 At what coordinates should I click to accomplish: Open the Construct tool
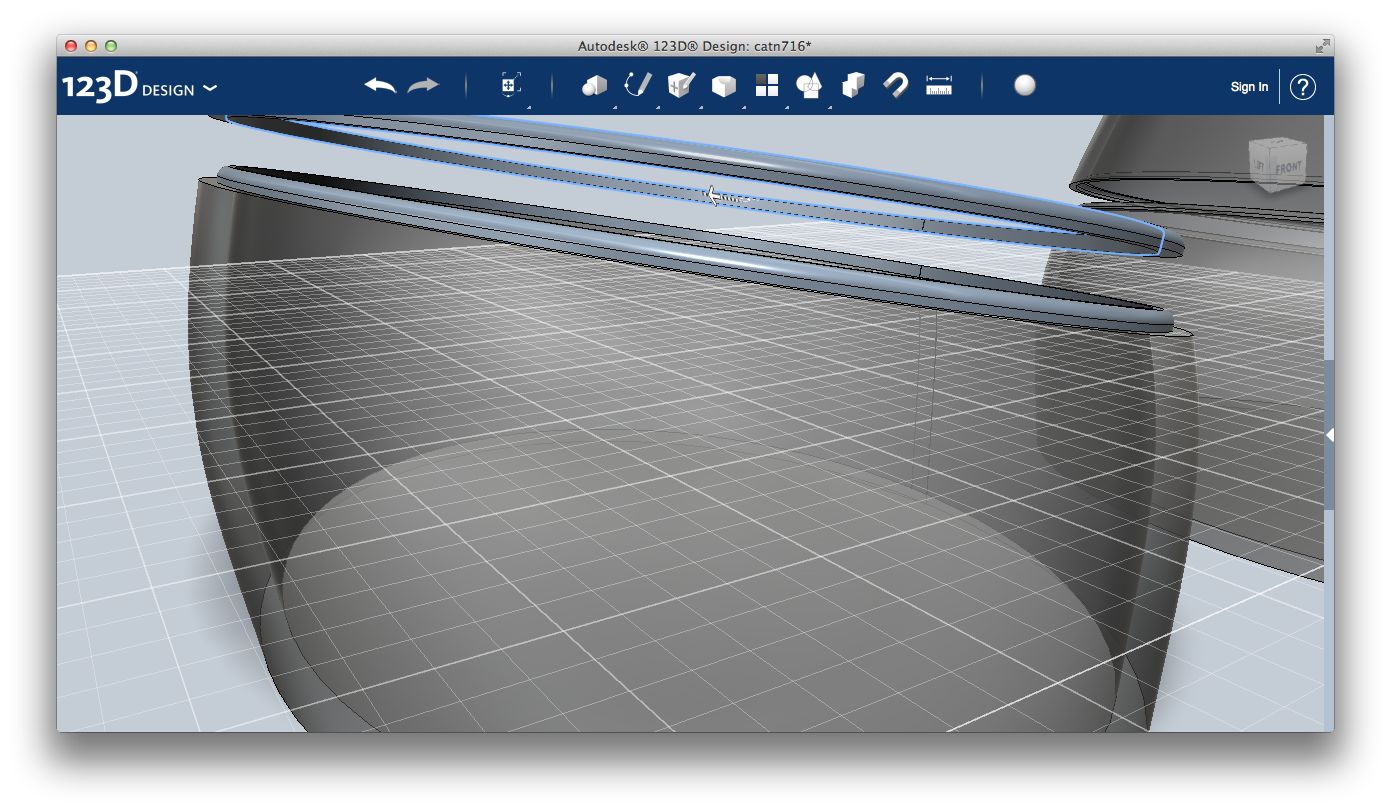[x=681, y=85]
